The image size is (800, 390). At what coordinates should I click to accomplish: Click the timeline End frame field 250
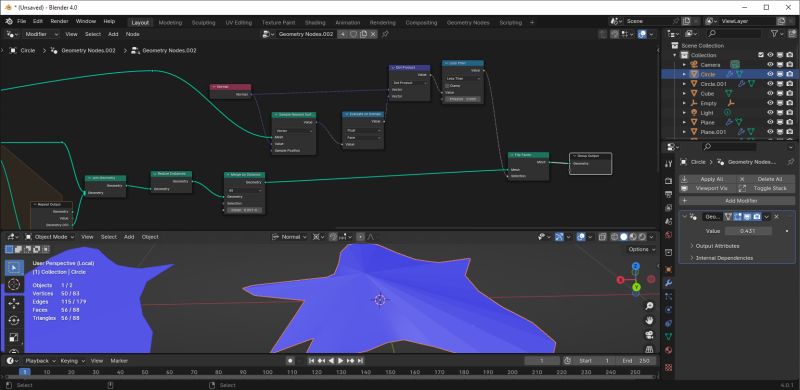636,360
